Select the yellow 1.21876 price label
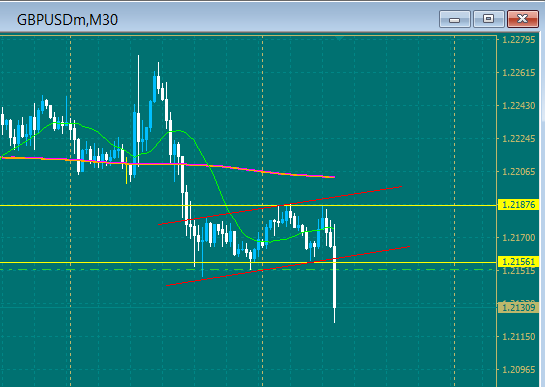Viewport: 545px width, 387px height. [x=519, y=205]
